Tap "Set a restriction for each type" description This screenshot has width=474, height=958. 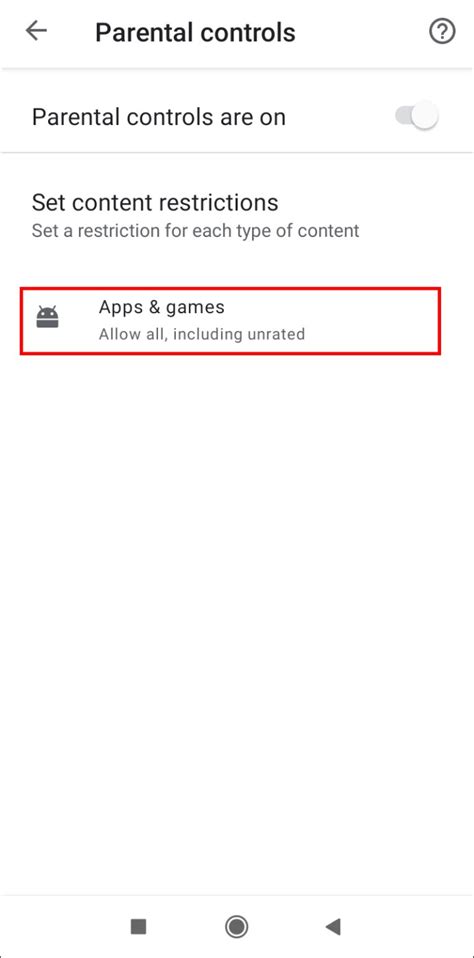[x=195, y=231]
